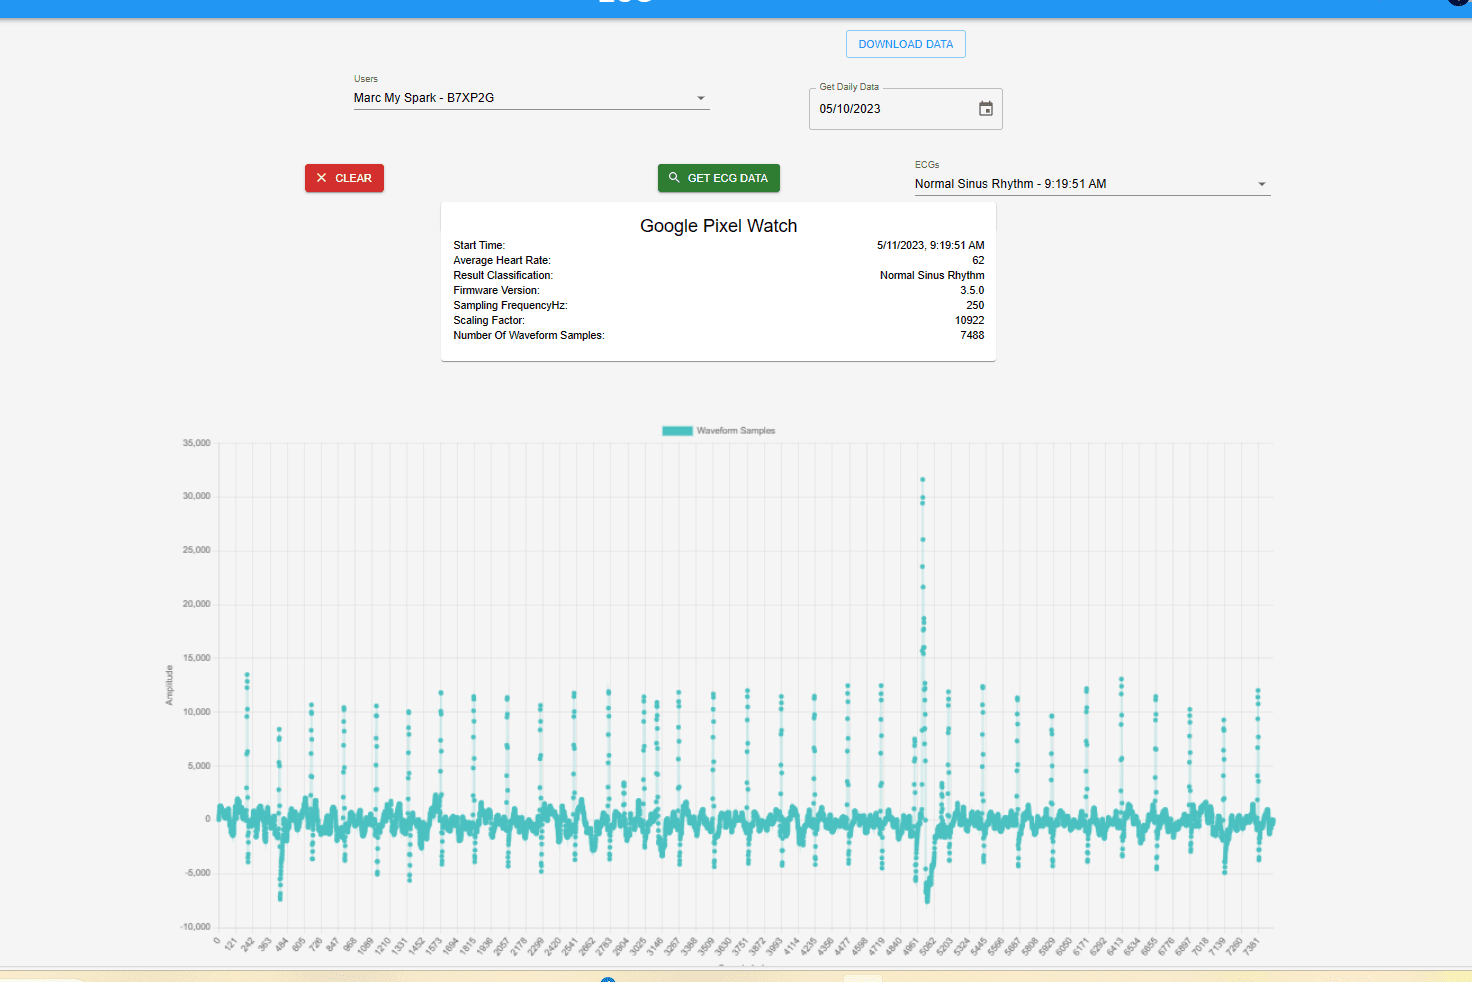
Task: Open the calendar date picker icon
Action: click(985, 109)
